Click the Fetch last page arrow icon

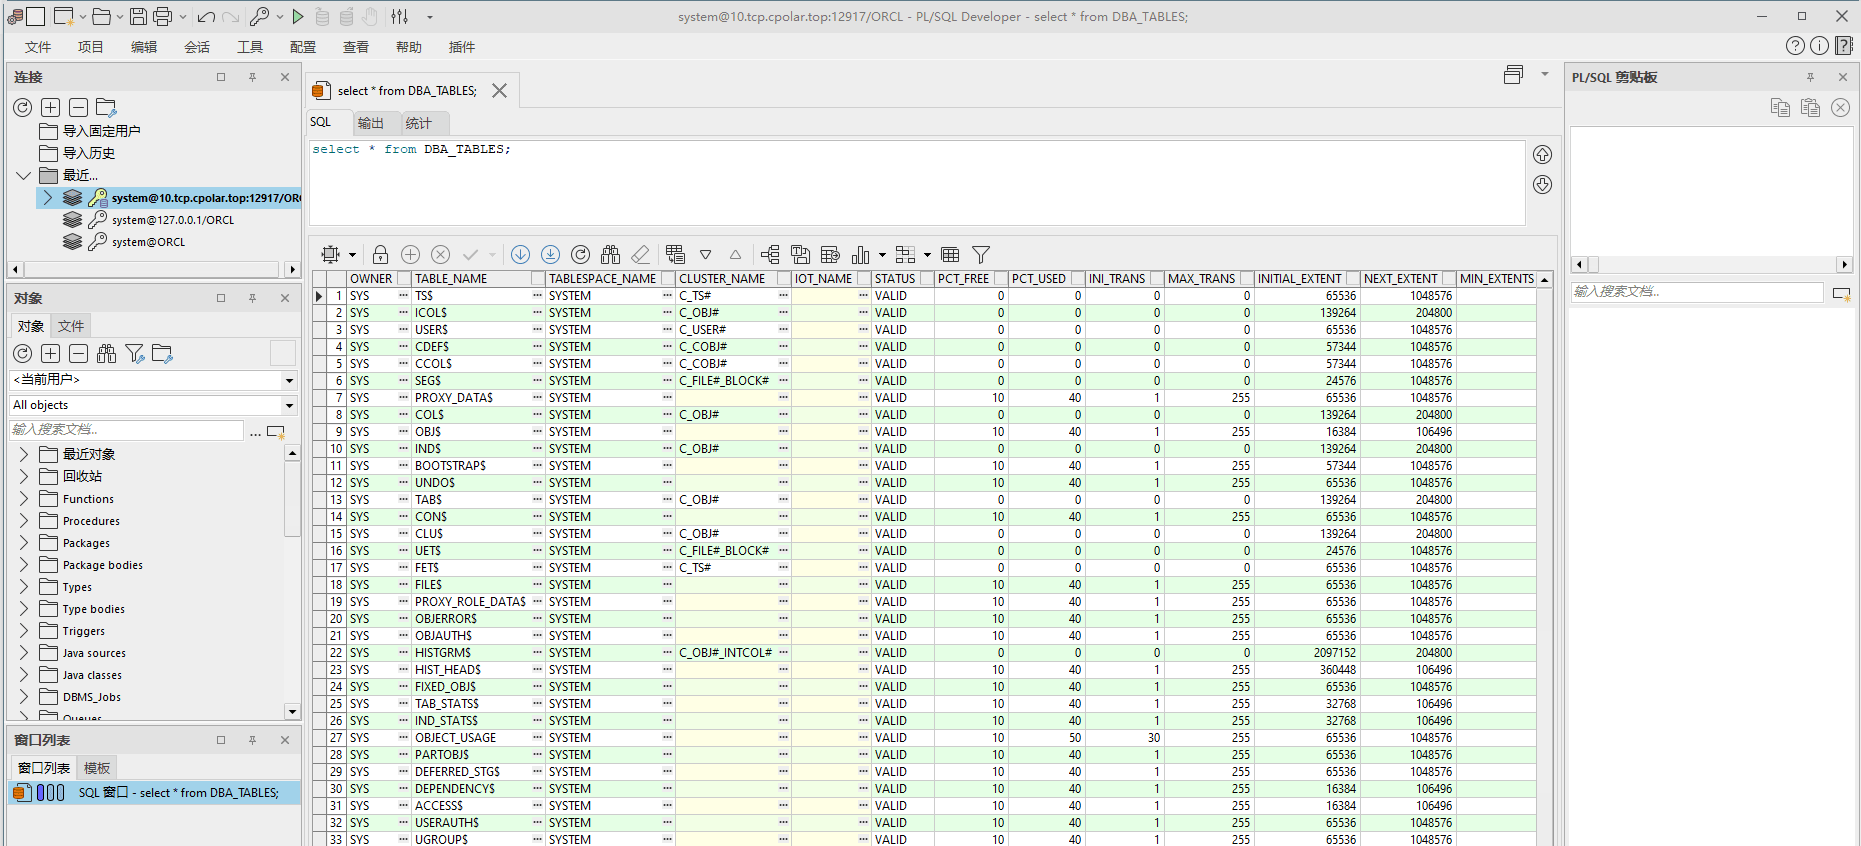pos(550,255)
